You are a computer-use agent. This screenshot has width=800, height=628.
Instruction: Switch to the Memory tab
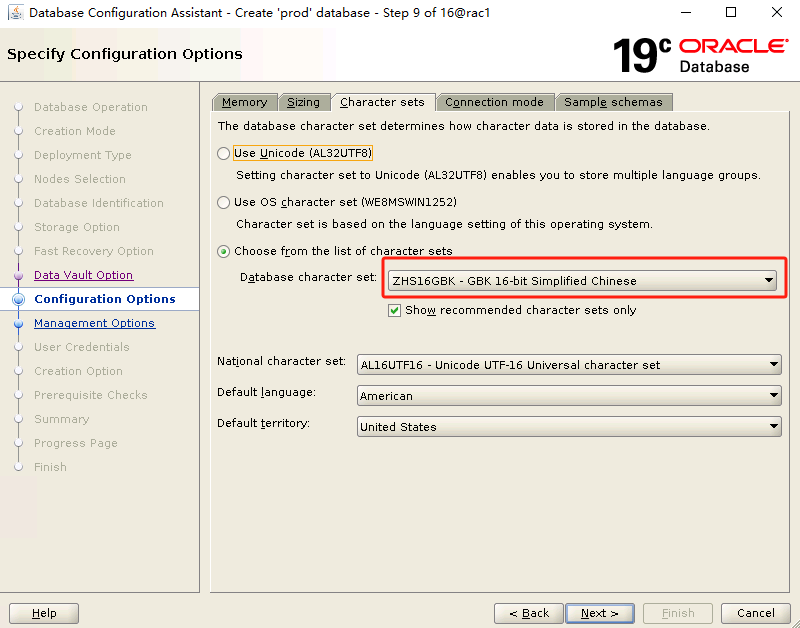coord(244,102)
